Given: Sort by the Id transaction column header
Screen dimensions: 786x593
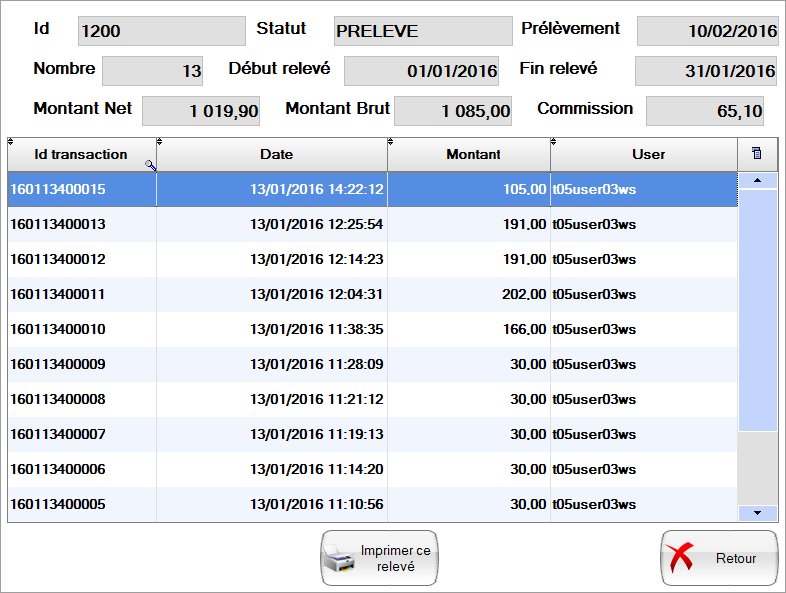Looking at the screenshot, I should [x=80, y=154].
